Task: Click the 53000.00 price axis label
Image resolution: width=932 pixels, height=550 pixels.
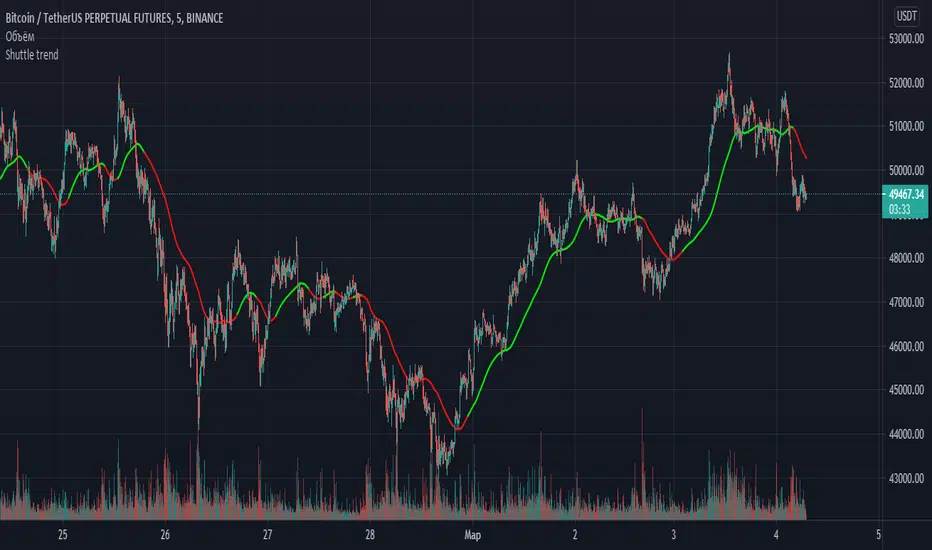Action: tap(906, 39)
